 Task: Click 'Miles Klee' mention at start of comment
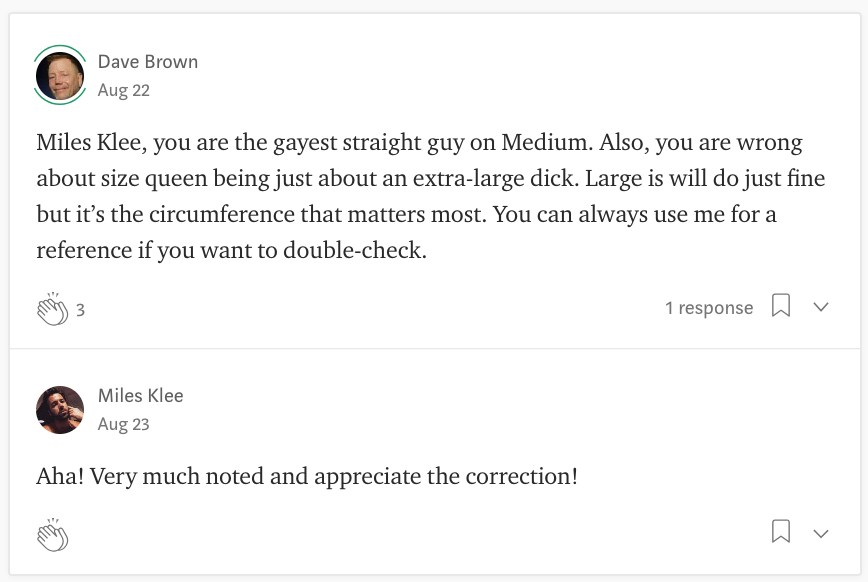89,142
